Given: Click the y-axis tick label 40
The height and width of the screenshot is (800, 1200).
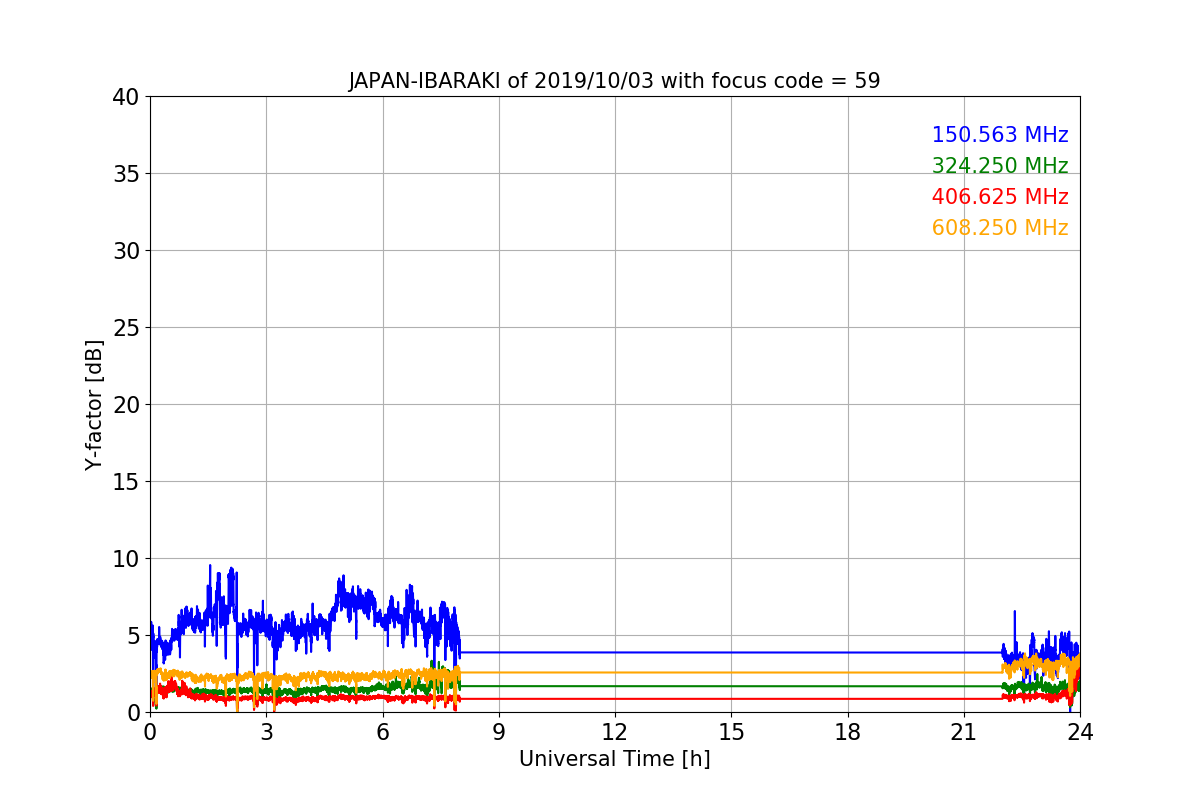Looking at the screenshot, I should click(126, 97).
